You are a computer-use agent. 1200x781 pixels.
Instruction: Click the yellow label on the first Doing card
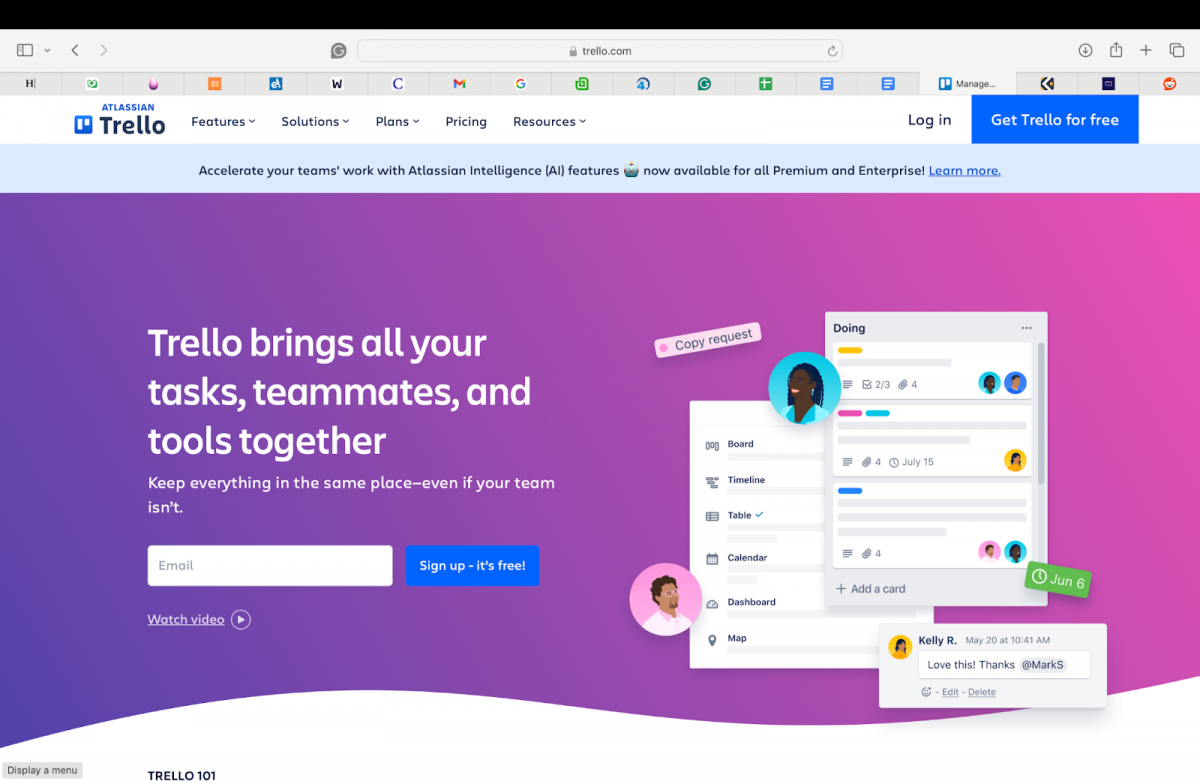click(850, 351)
